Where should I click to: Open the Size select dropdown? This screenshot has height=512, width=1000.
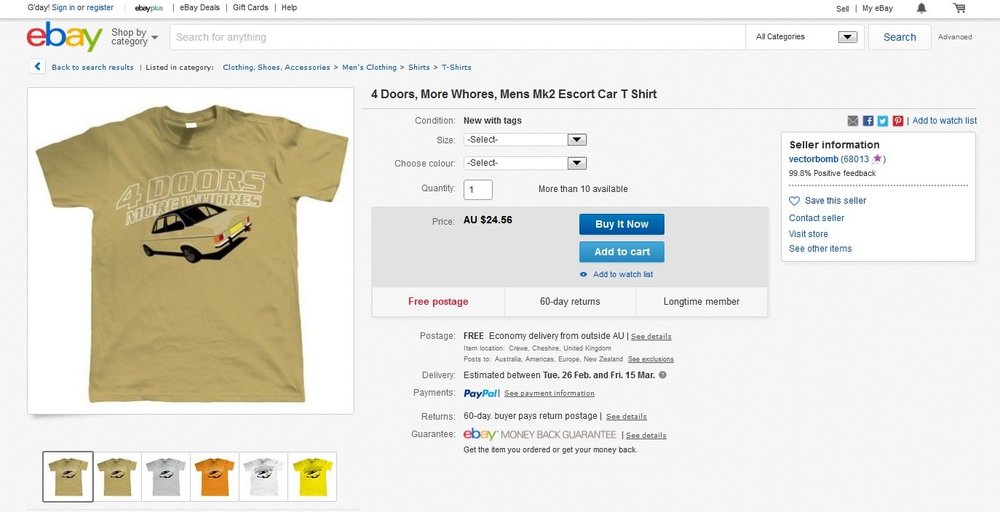[x=525, y=140]
